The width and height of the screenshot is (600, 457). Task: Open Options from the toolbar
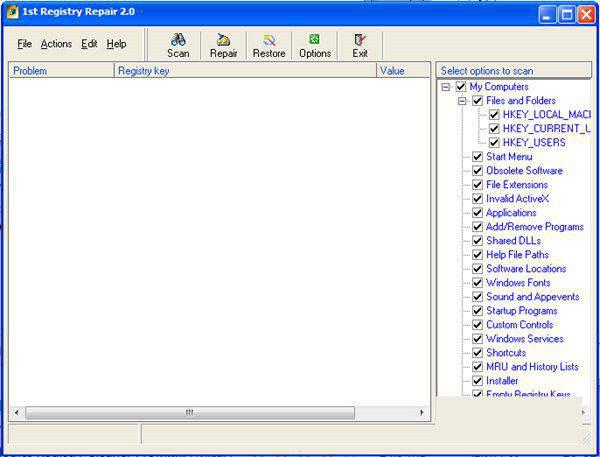point(315,39)
